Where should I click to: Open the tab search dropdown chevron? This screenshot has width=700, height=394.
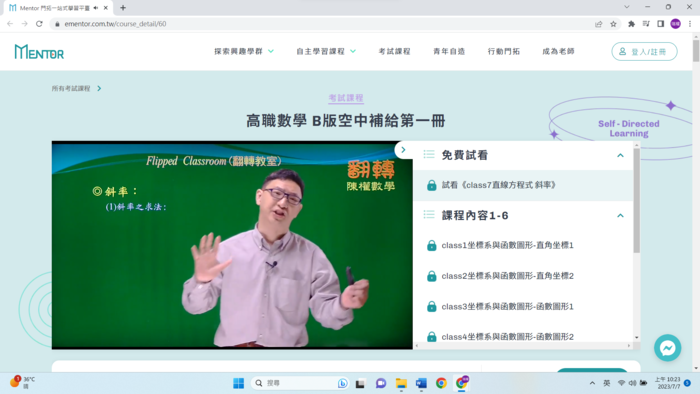(x=627, y=7)
